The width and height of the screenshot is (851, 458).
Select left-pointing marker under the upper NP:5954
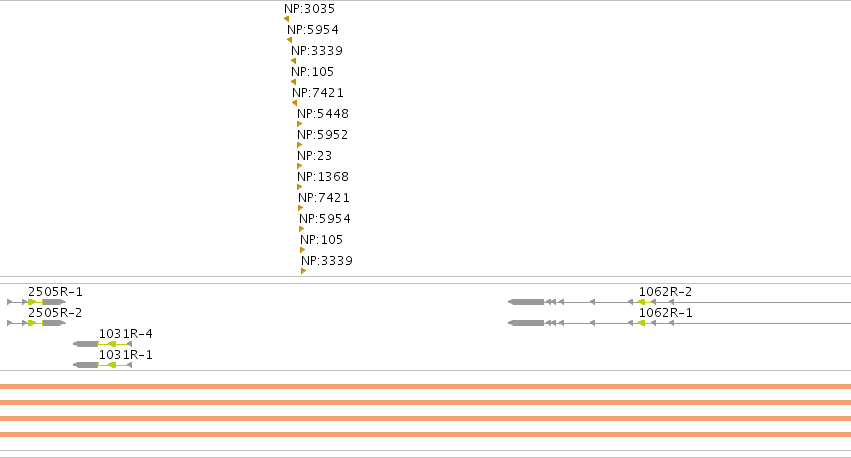point(289,40)
